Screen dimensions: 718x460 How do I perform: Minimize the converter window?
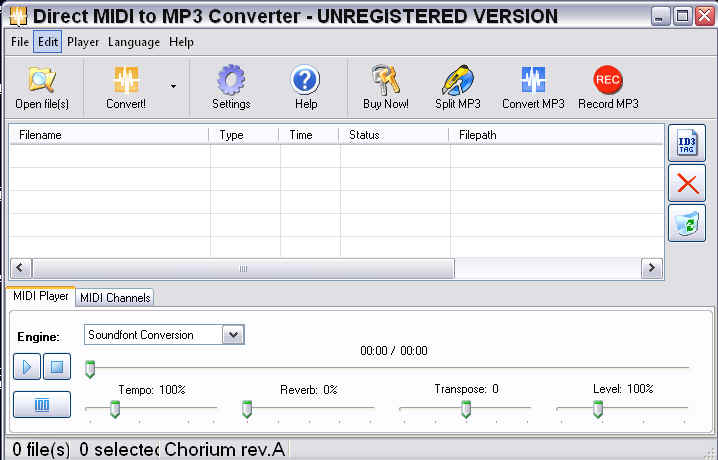(659, 16)
